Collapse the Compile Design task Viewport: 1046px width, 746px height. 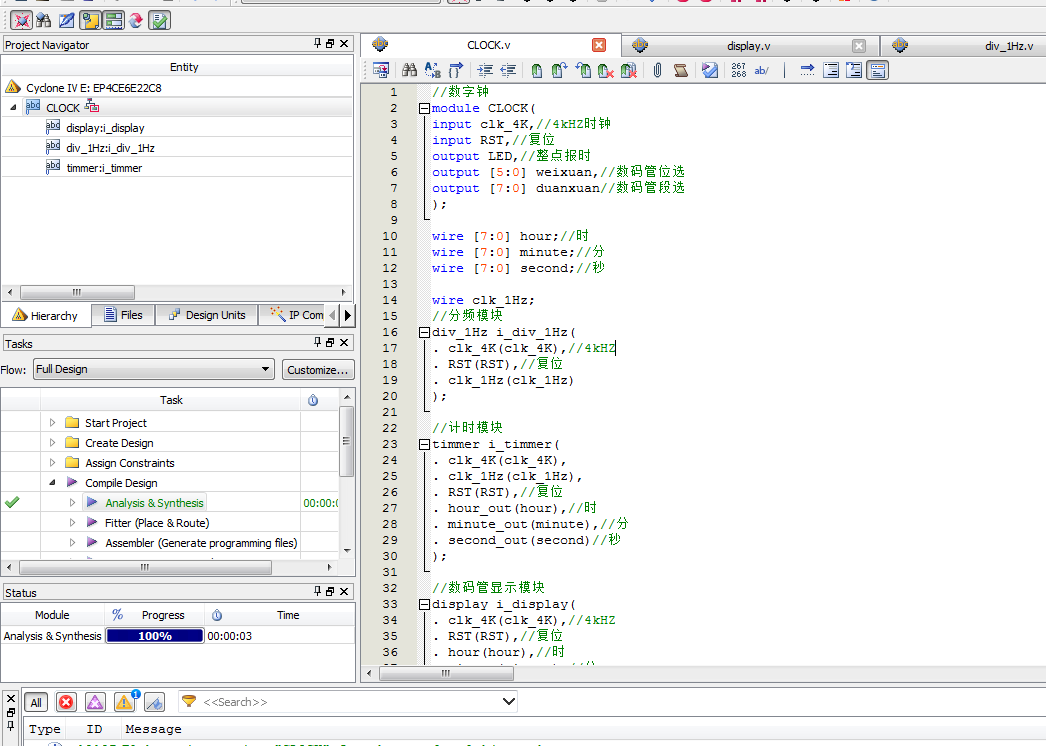click(x=52, y=482)
